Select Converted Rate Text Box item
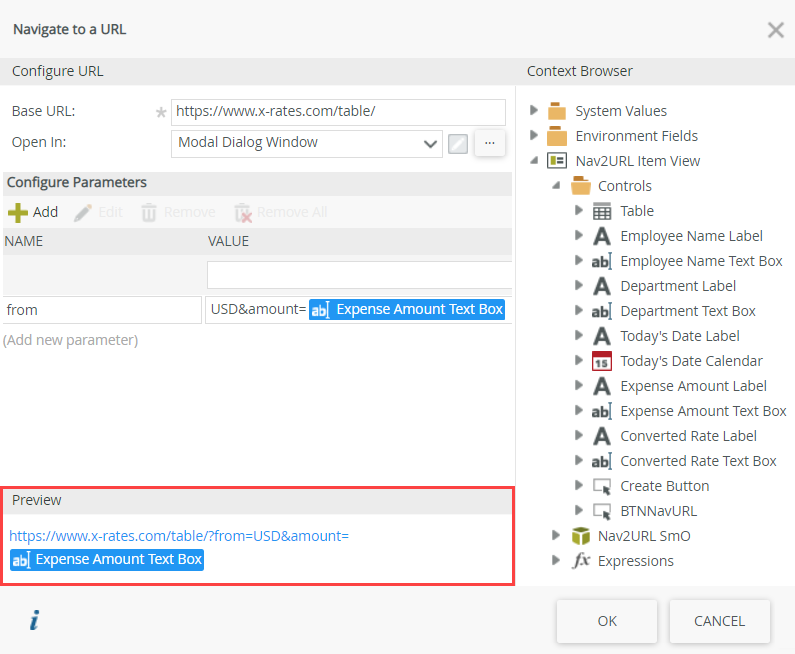The height and width of the screenshot is (654, 795). pos(698,461)
